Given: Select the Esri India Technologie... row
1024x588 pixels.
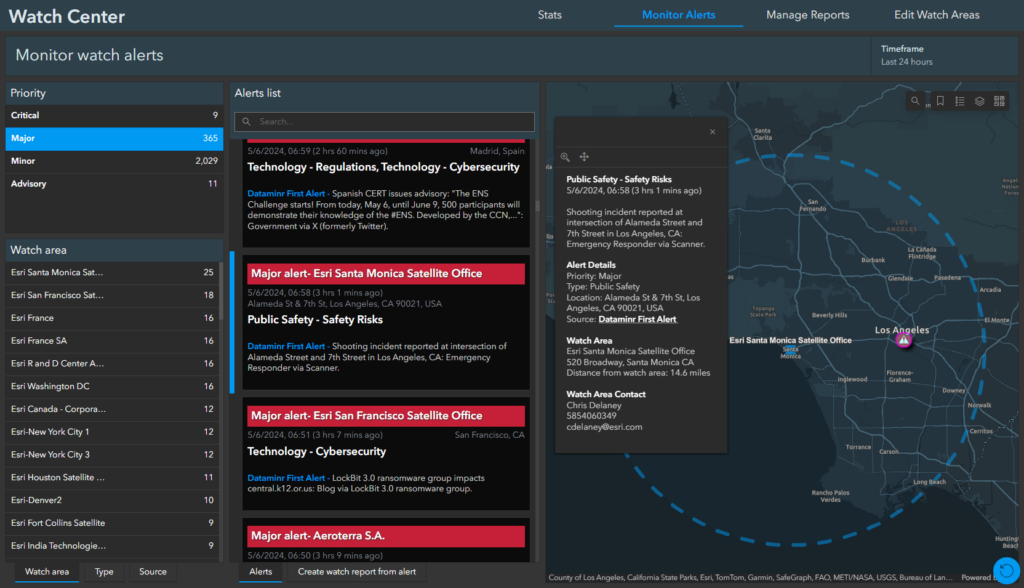Looking at the screenshot, I should pyautogui.click(x=112, y=546).
